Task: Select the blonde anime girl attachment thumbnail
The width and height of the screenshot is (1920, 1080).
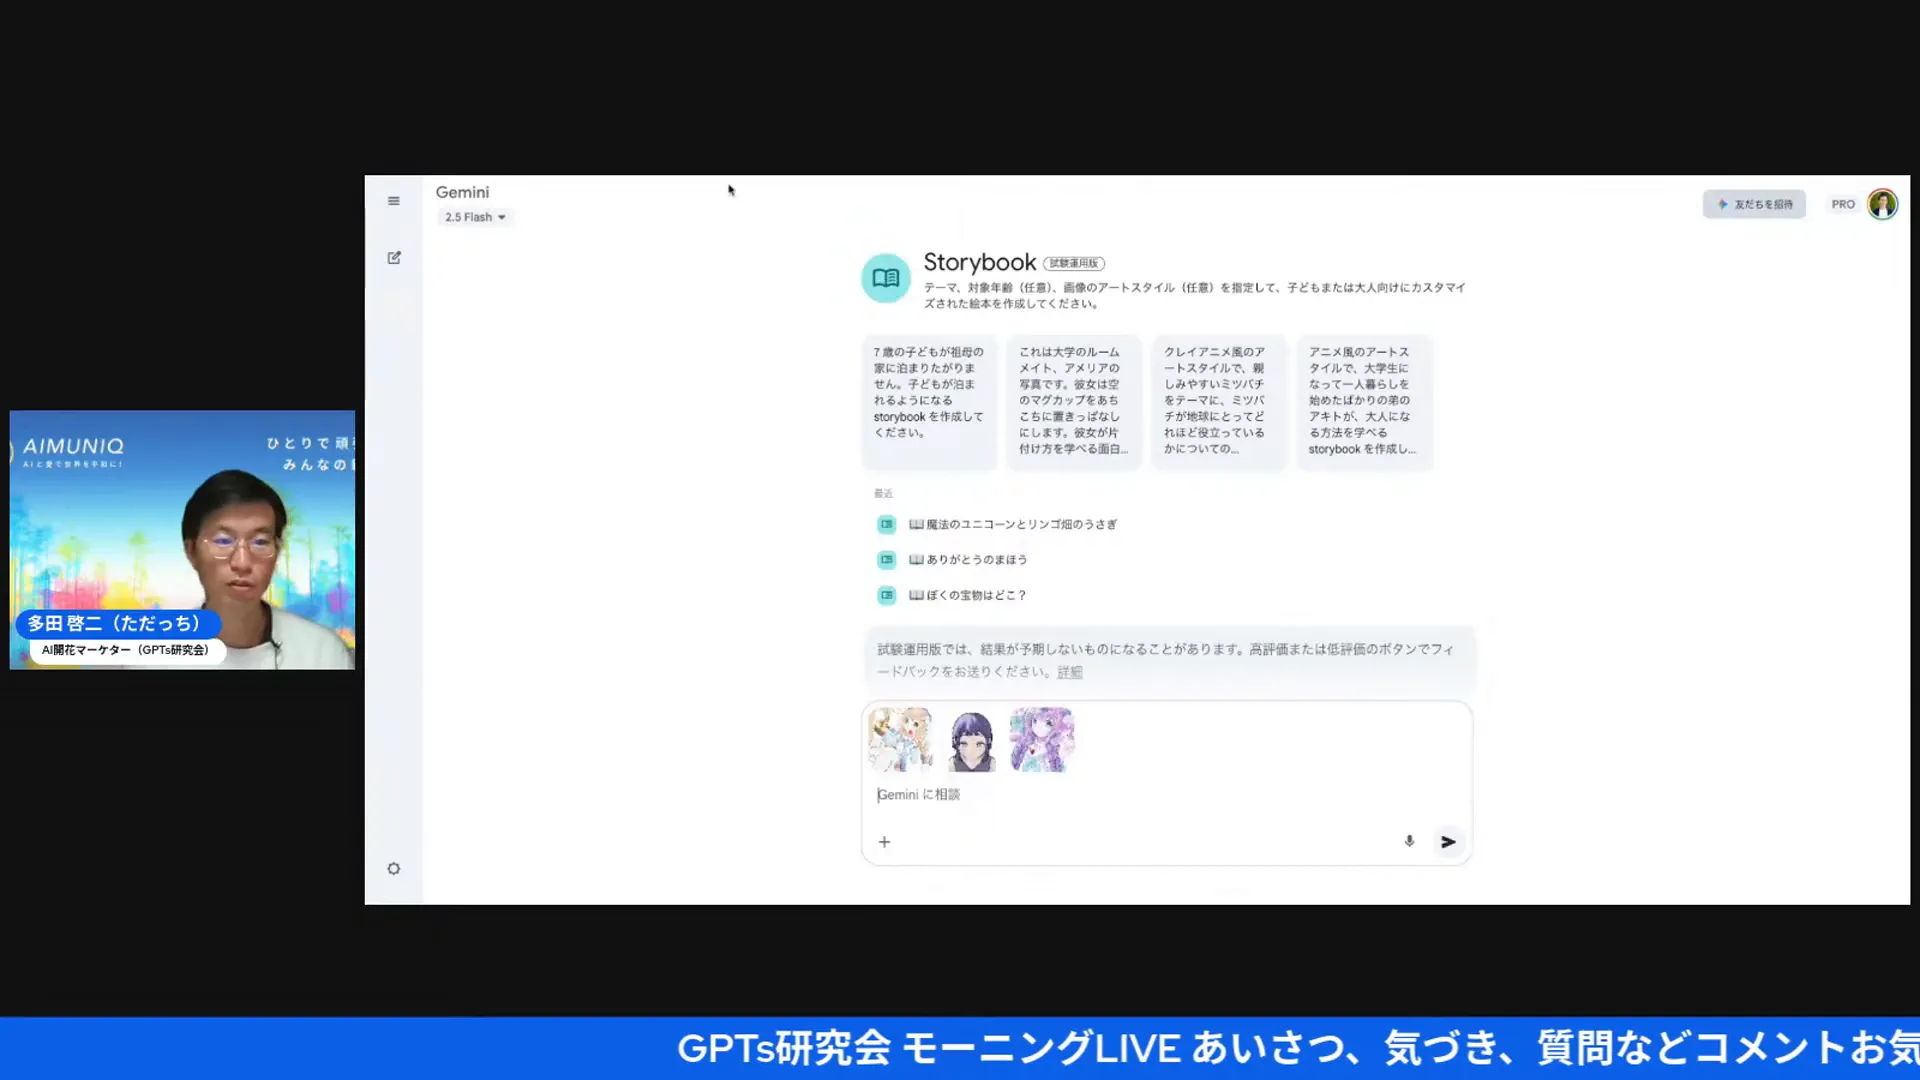Action: [900, 740]
